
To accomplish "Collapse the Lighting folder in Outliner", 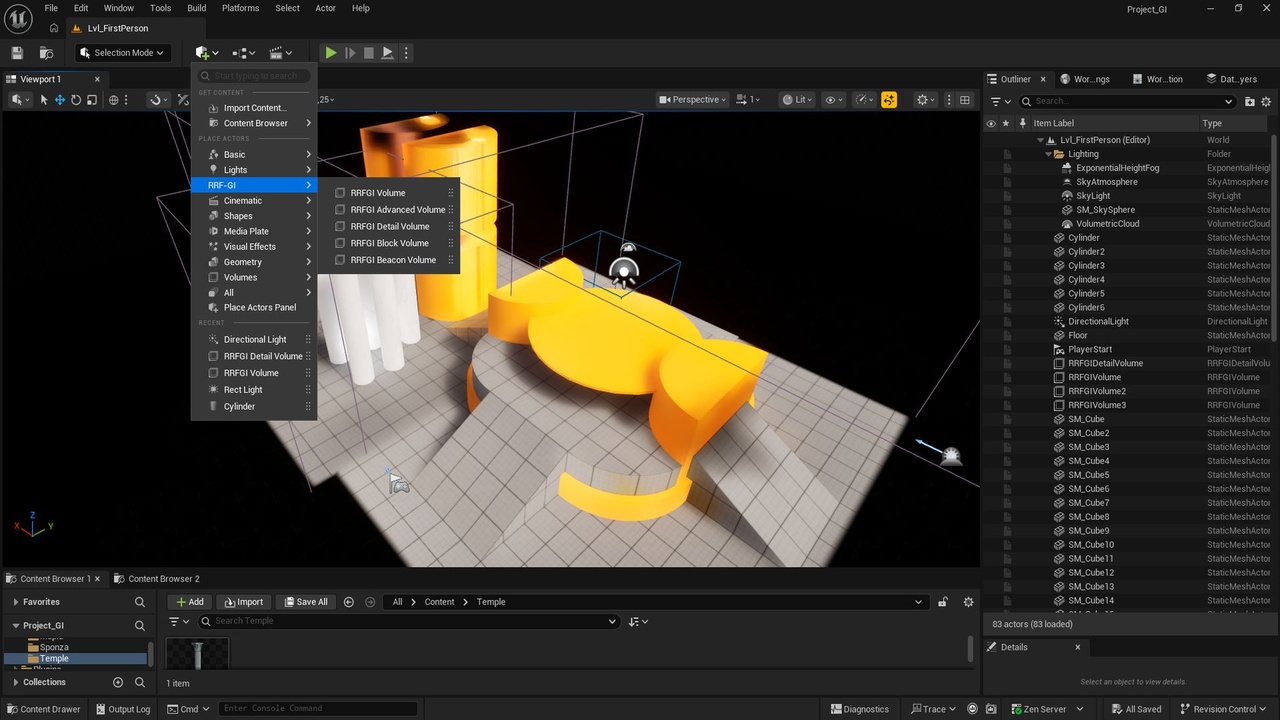I will 1049,154.
